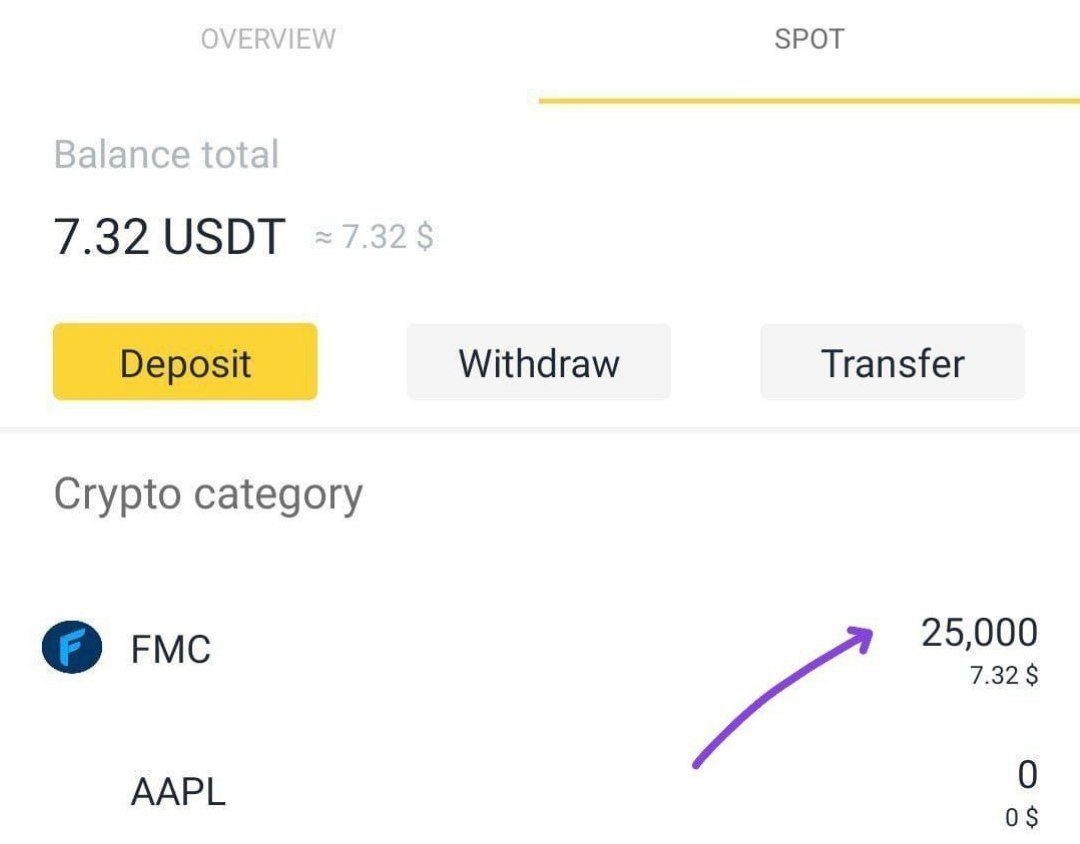Tap the Balance total label

tap(166, 155)
